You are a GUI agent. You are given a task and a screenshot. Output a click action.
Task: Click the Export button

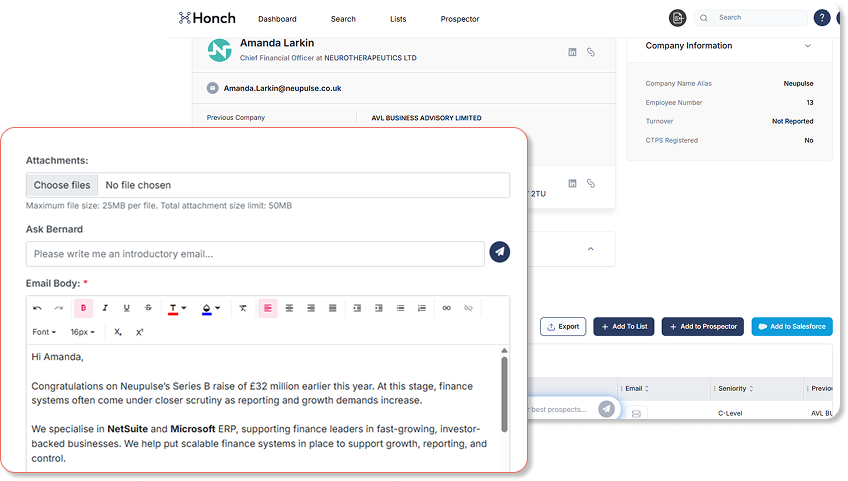[x=563, y=326]
